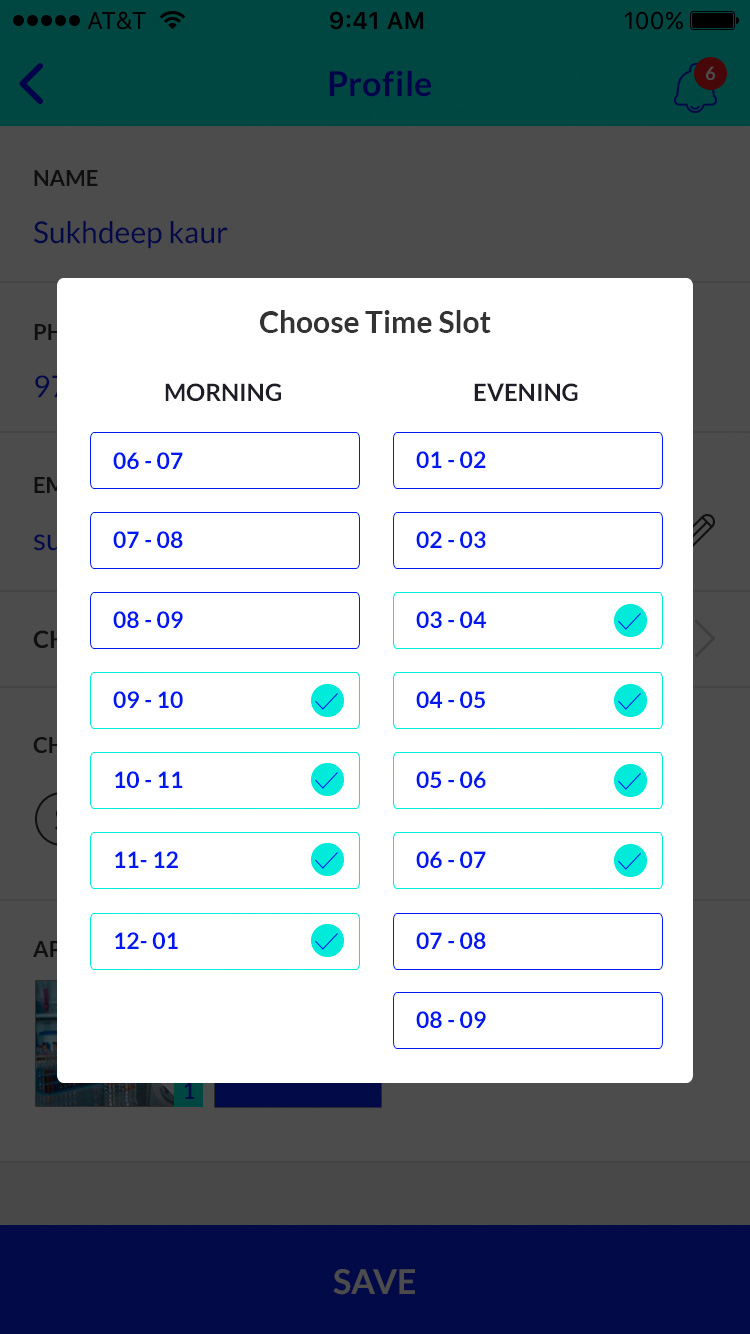750x1334 pixels.
Task: Click the pencil edit icon
Action: pos(704,529)
